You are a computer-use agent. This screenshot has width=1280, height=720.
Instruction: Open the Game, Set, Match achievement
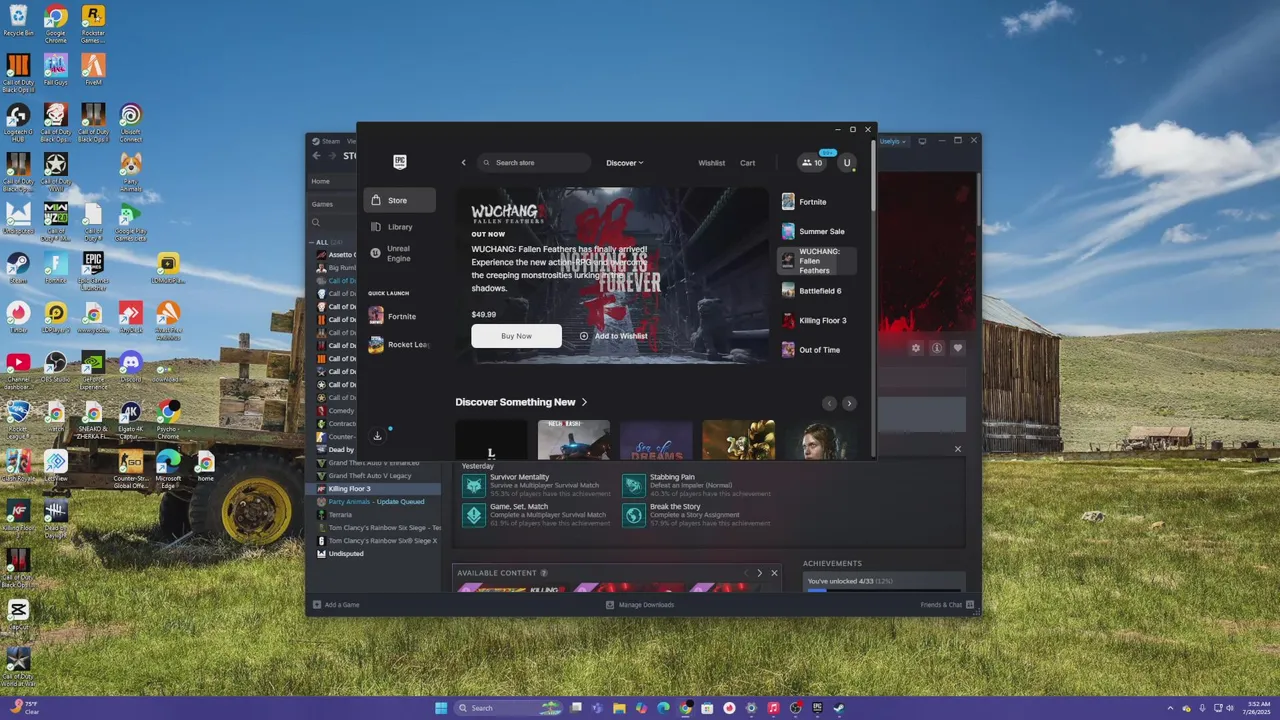point(536,515)
